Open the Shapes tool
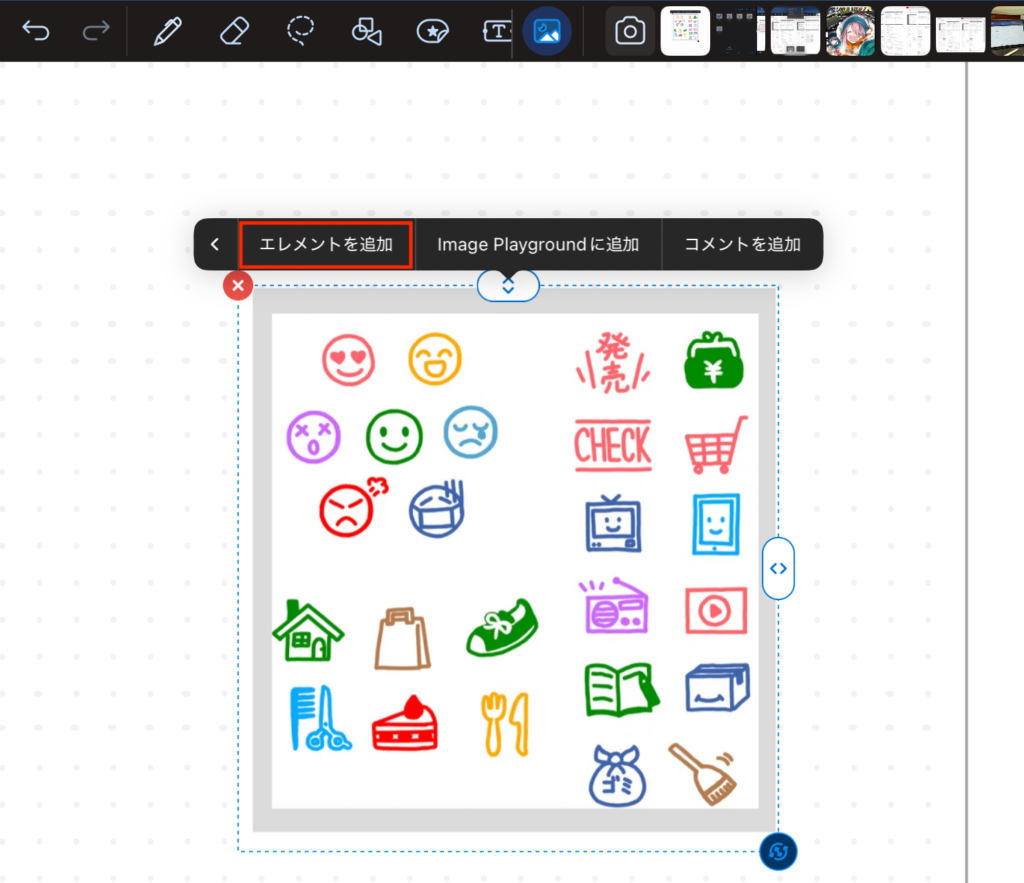Image resolution: width=1024 pixels, height=883 pixels. point(366,32)
